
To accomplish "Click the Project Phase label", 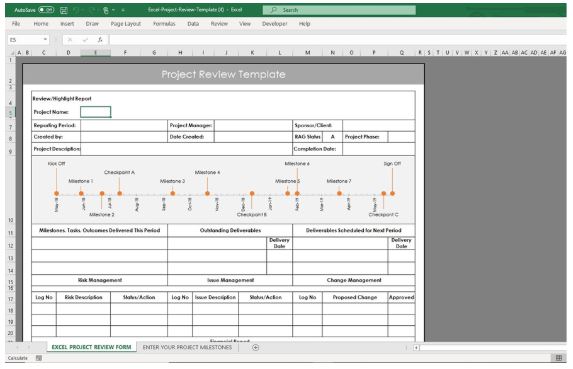I will pyautogui.click(x=362, y=137).
